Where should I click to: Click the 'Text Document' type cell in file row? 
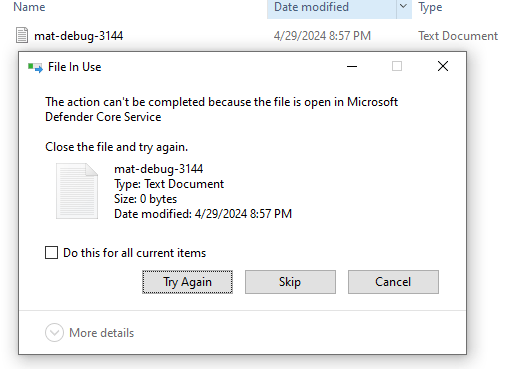[458, 36]
